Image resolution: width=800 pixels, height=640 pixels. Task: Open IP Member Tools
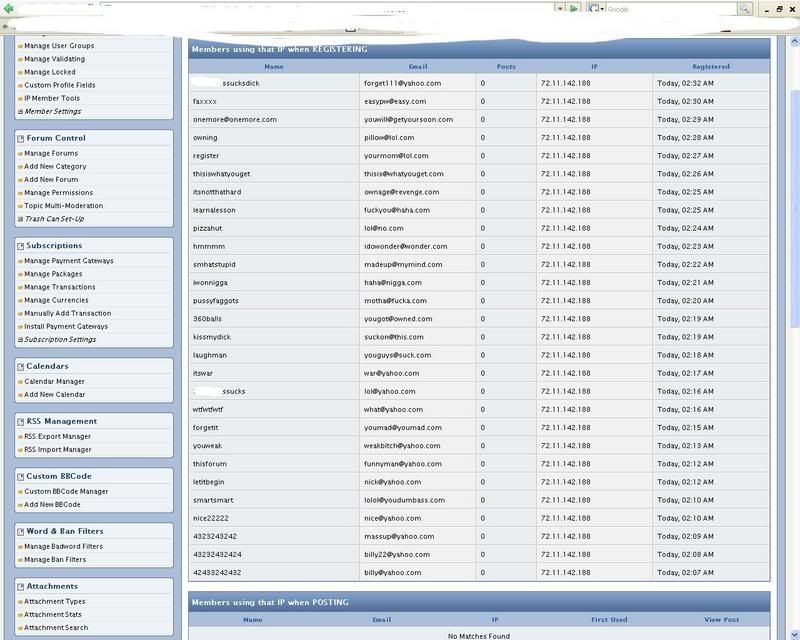52,98
